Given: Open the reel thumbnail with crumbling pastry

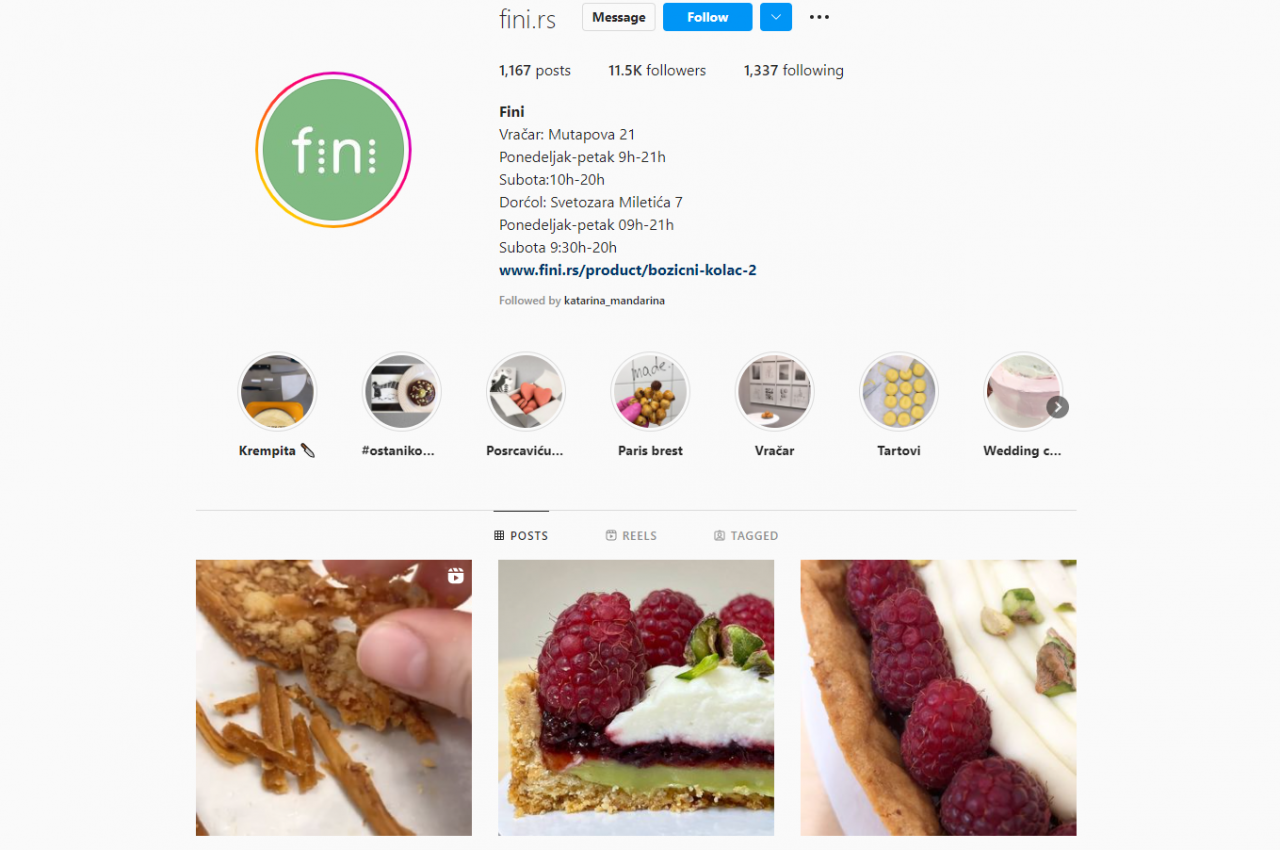Looking at the screenshot, I should tap(334, 698).
